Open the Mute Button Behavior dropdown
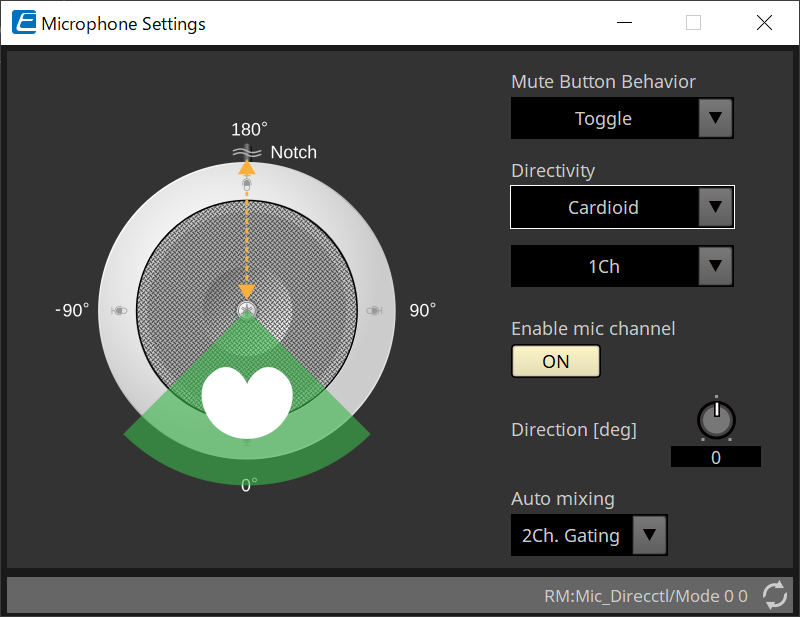 (621, 118)
